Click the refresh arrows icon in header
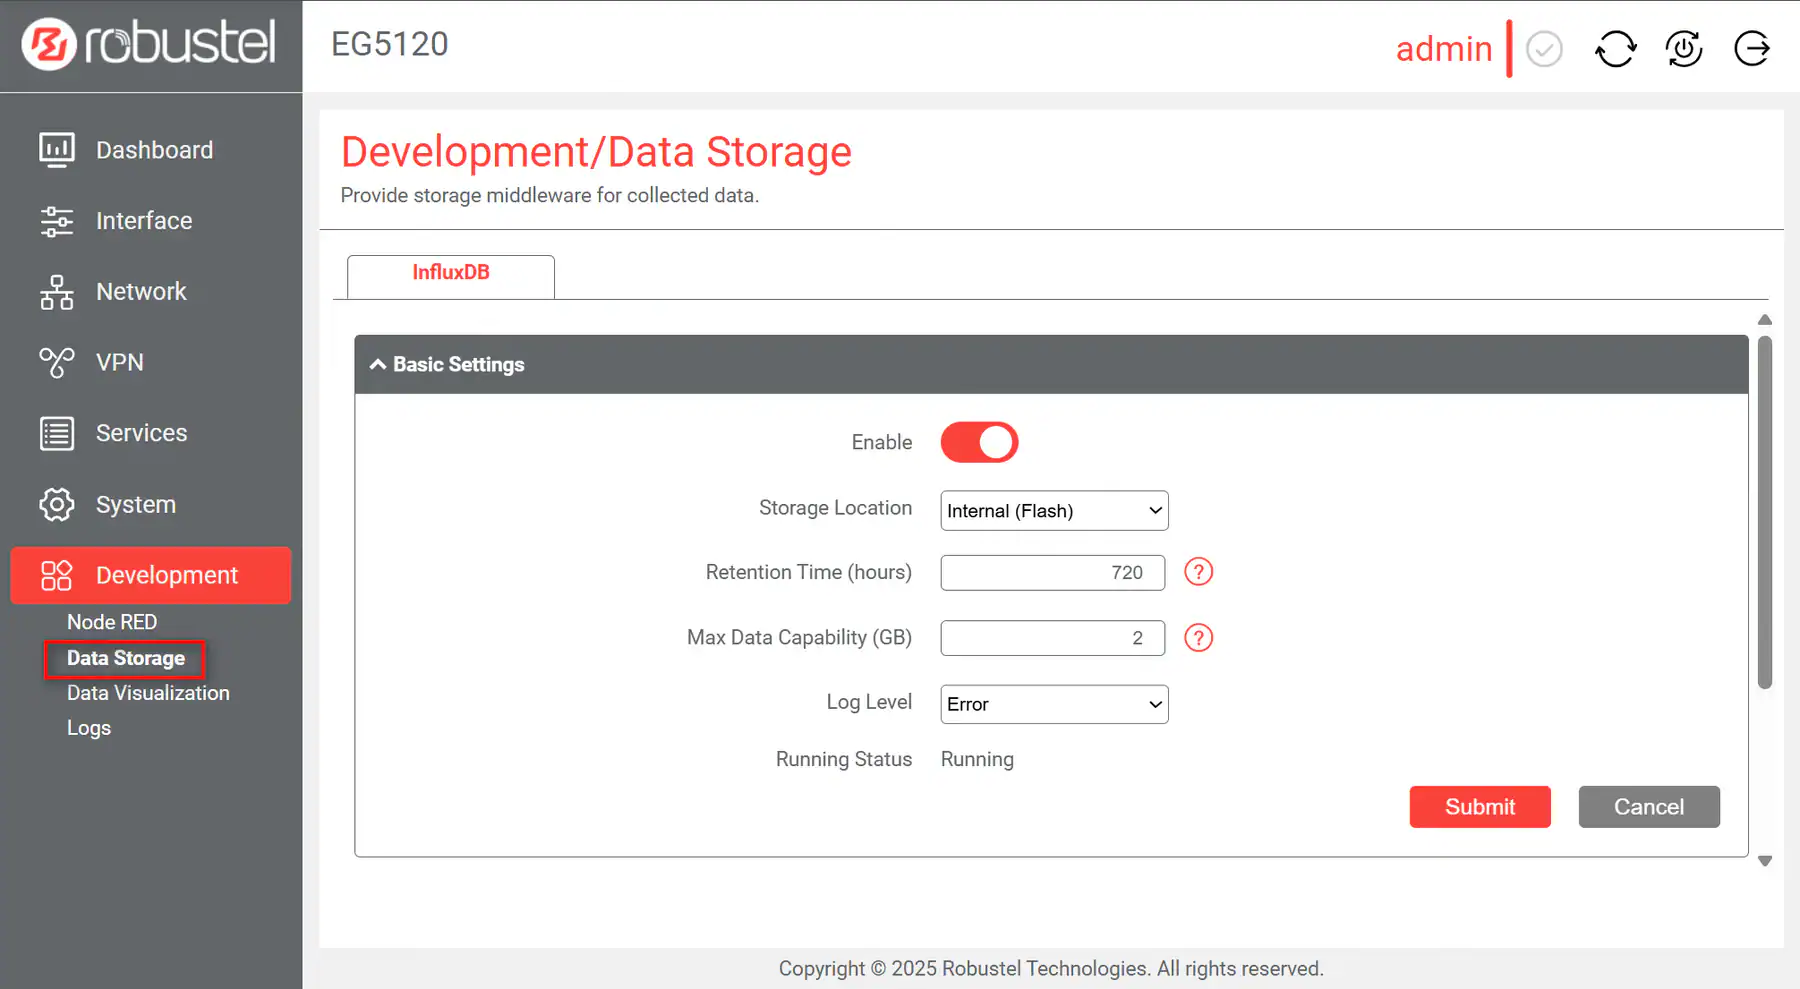Screen dimensions: 1800x989 click(1615, 48)
